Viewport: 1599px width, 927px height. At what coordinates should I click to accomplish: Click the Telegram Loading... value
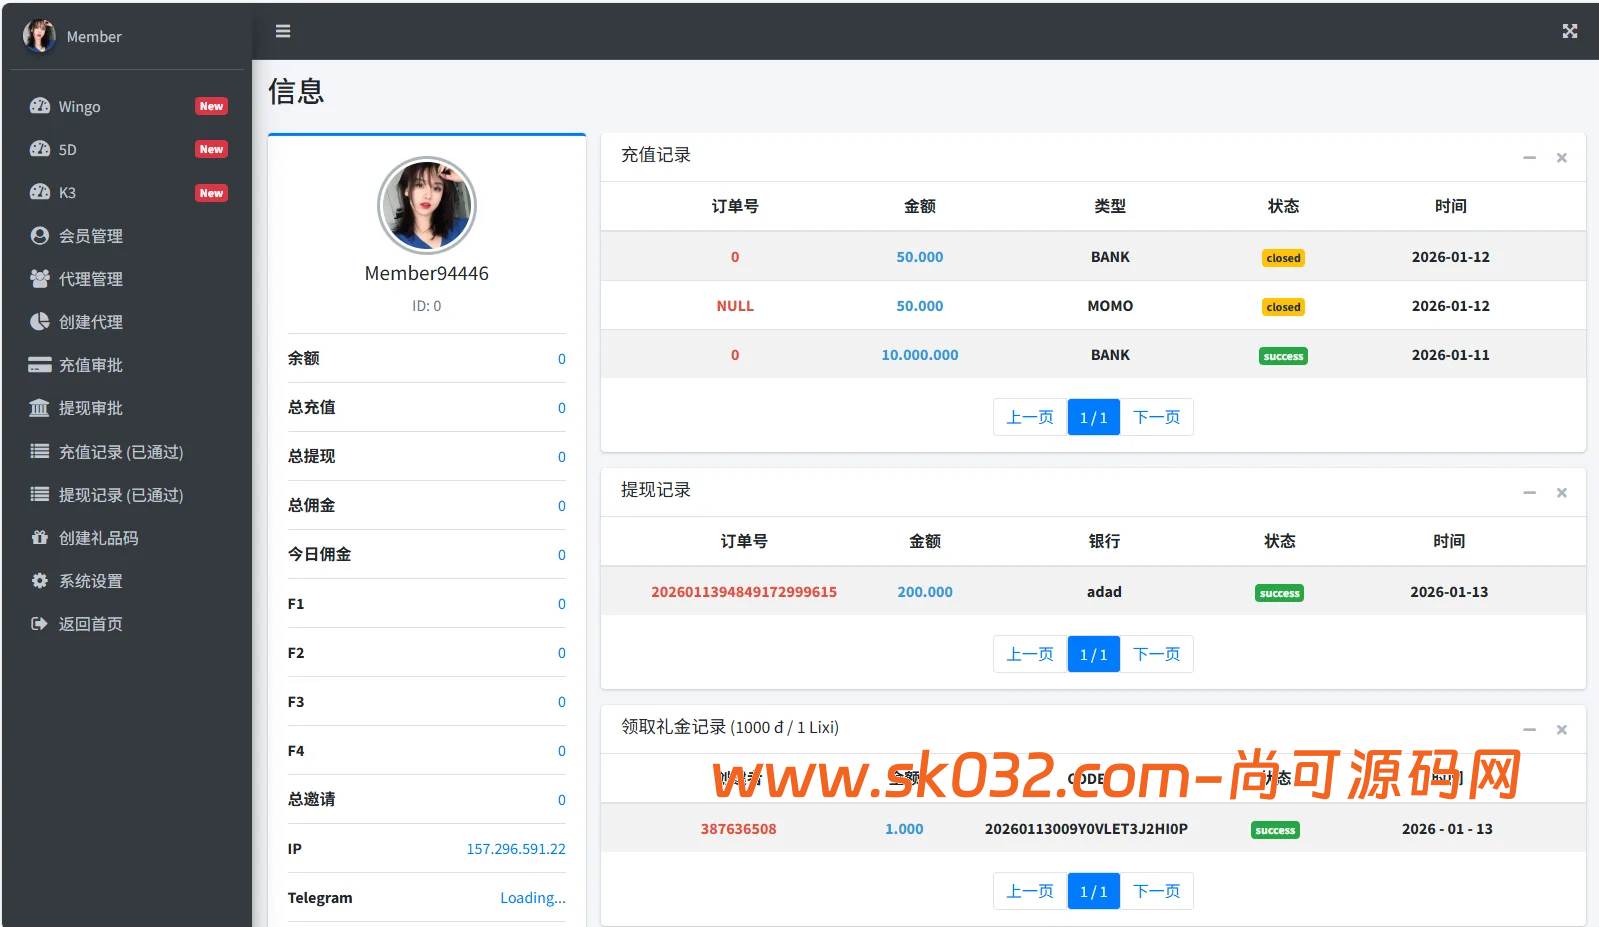click(533, 898)
